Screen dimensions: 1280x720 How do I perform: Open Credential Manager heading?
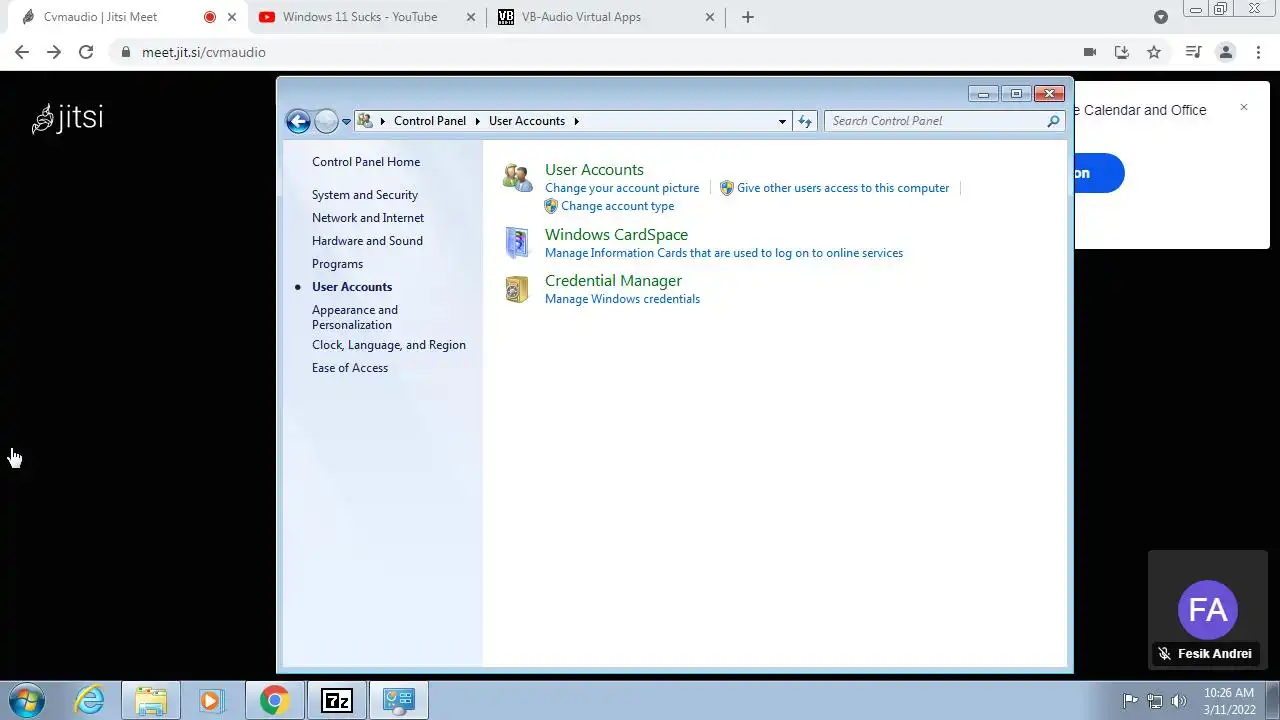(613, 281)
